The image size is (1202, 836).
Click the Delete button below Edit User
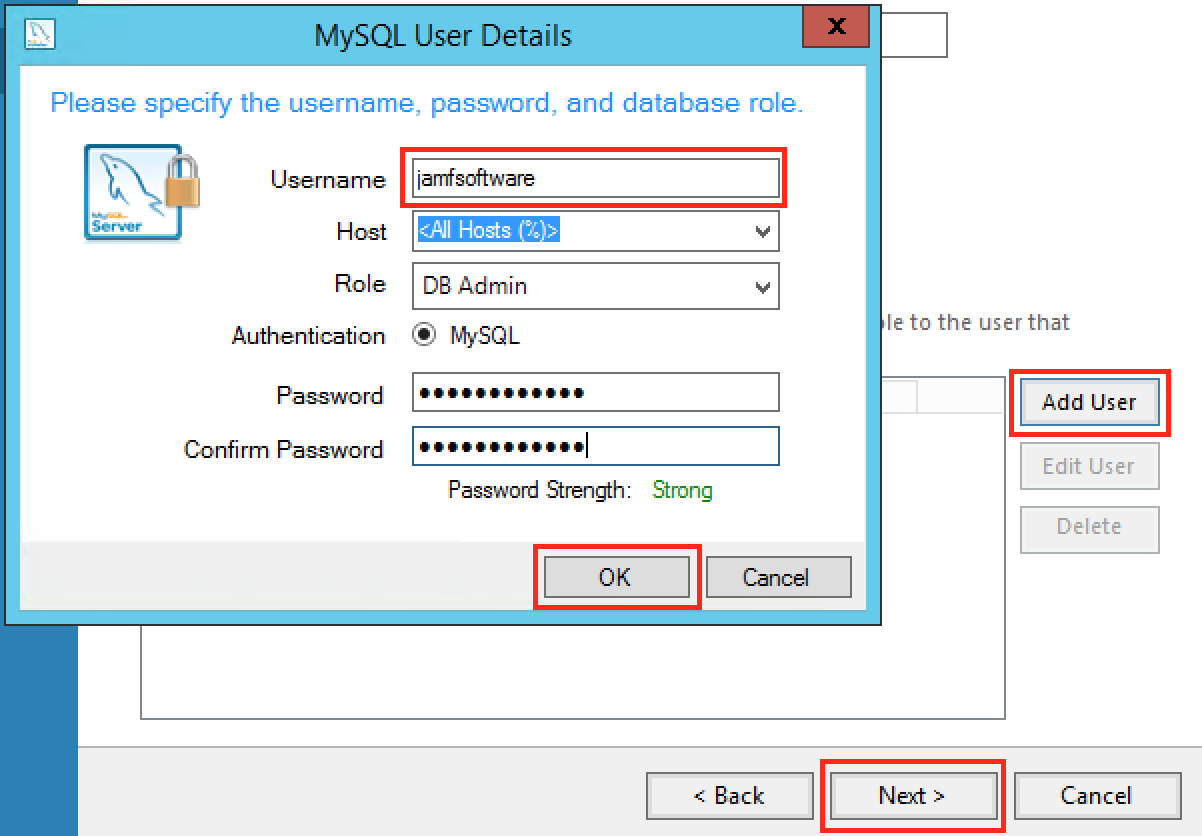tap(1089, 529)
